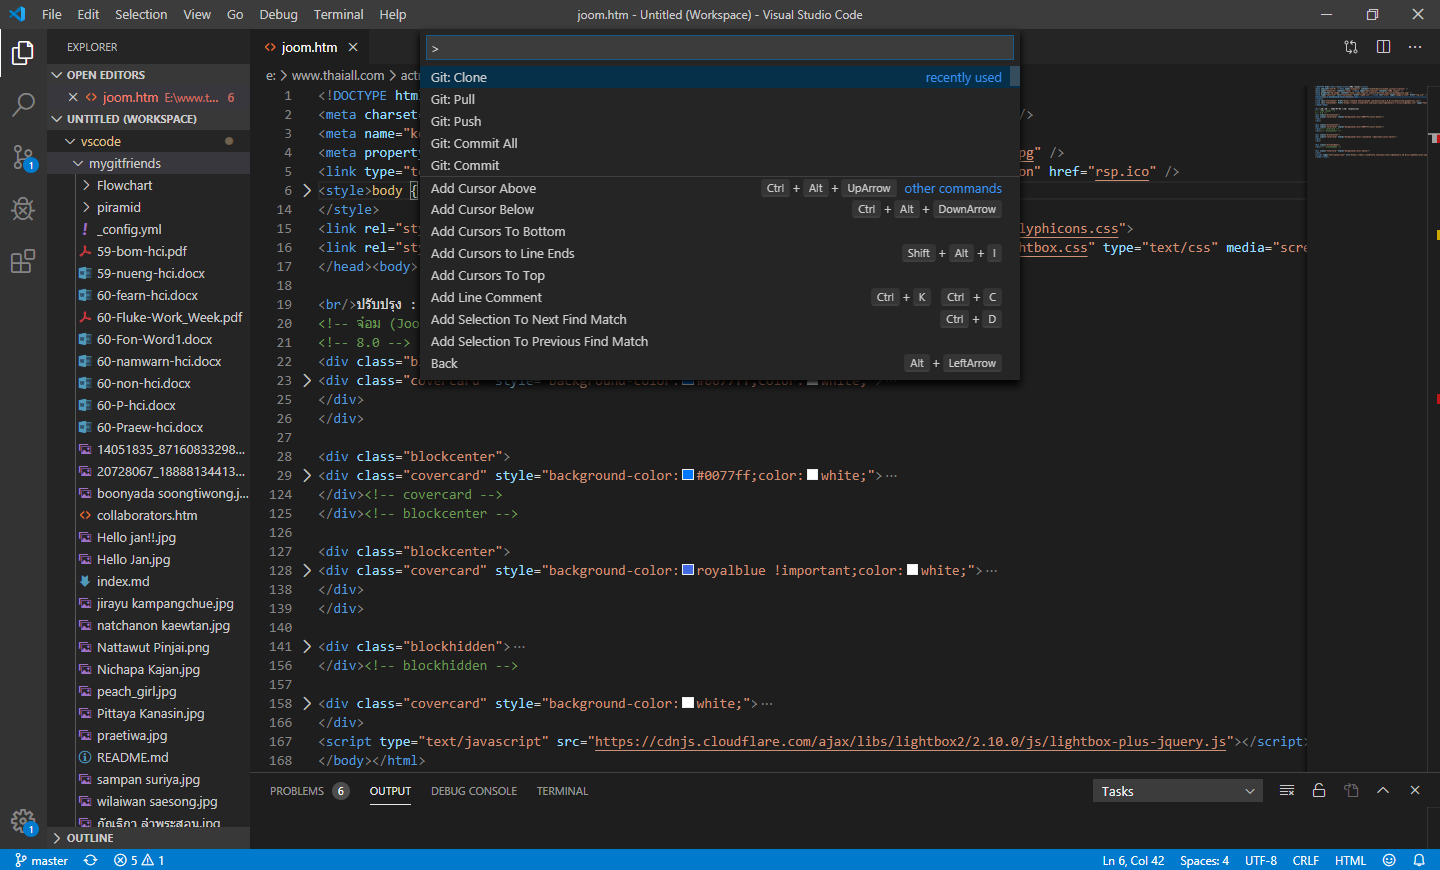Click the command palette input field

[720, 48]
